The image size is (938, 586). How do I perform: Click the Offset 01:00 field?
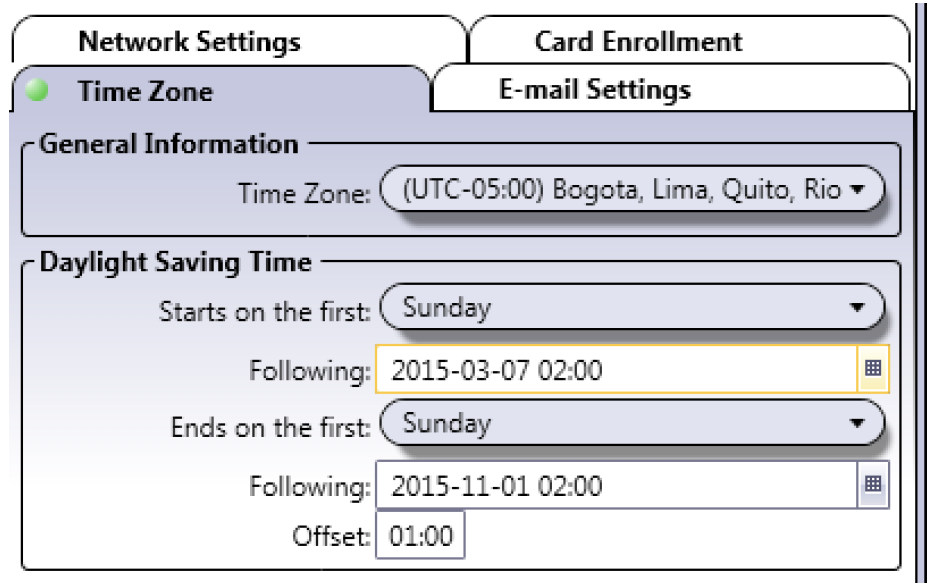(x=421, y=535)
